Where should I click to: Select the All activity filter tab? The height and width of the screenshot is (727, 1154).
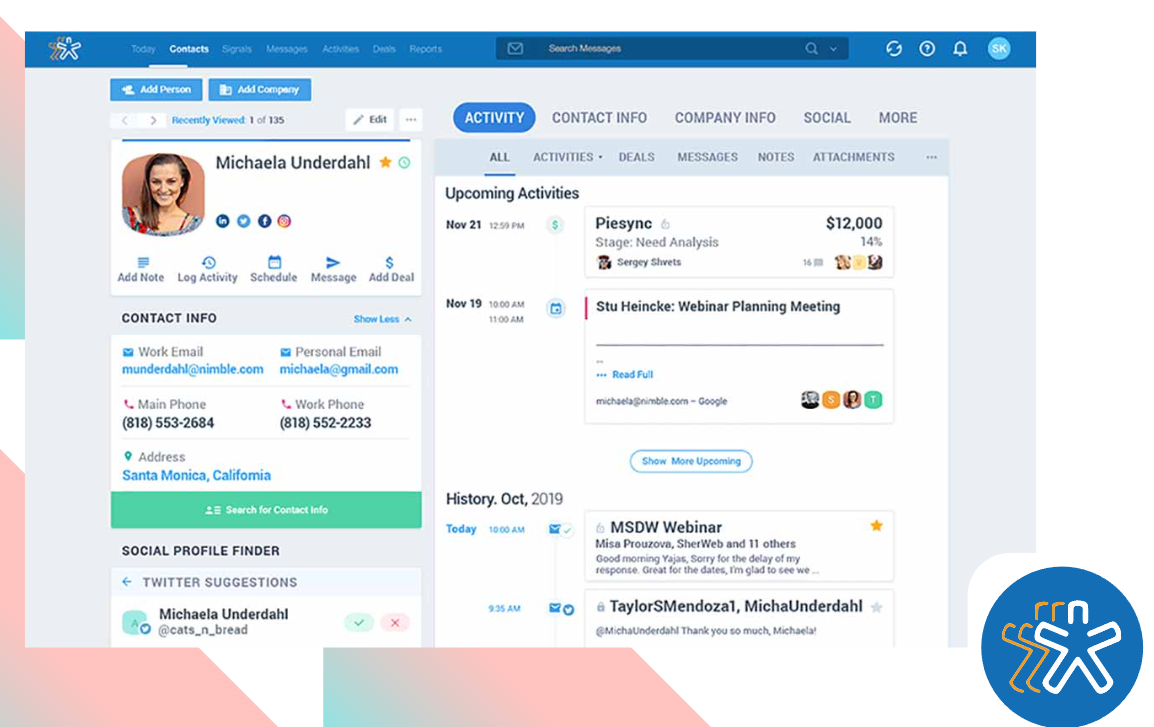coord(499,157)
